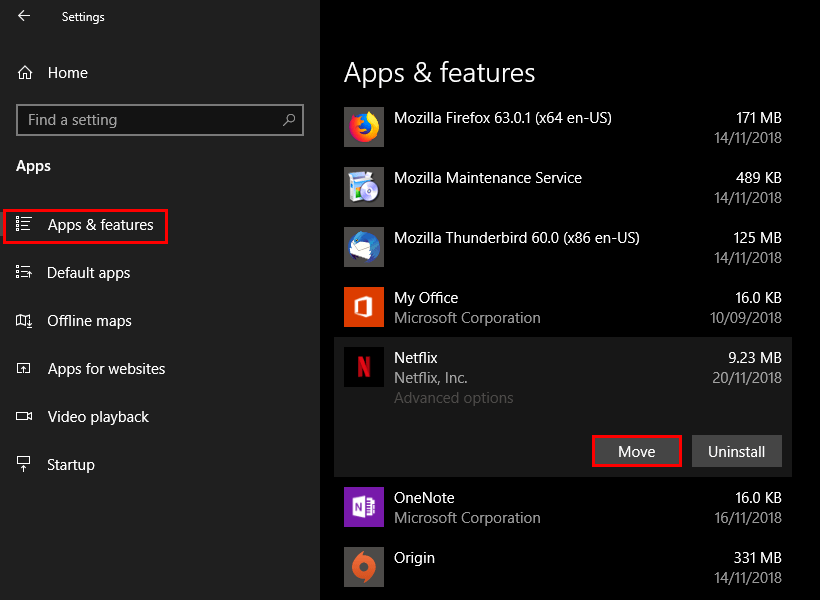820x600 pixels.
Task: Open Netflix Advanced options link
Action: (453, 398)
